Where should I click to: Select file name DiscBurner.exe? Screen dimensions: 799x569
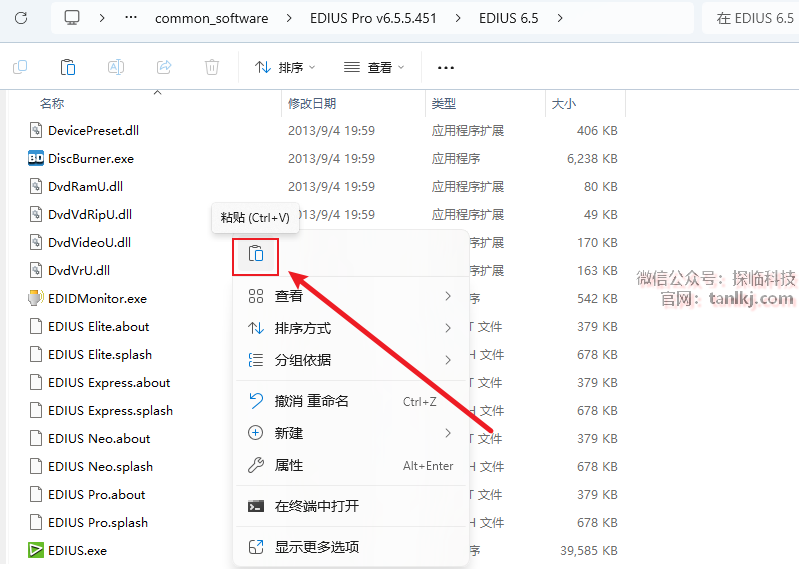click(x=91, y=158)
